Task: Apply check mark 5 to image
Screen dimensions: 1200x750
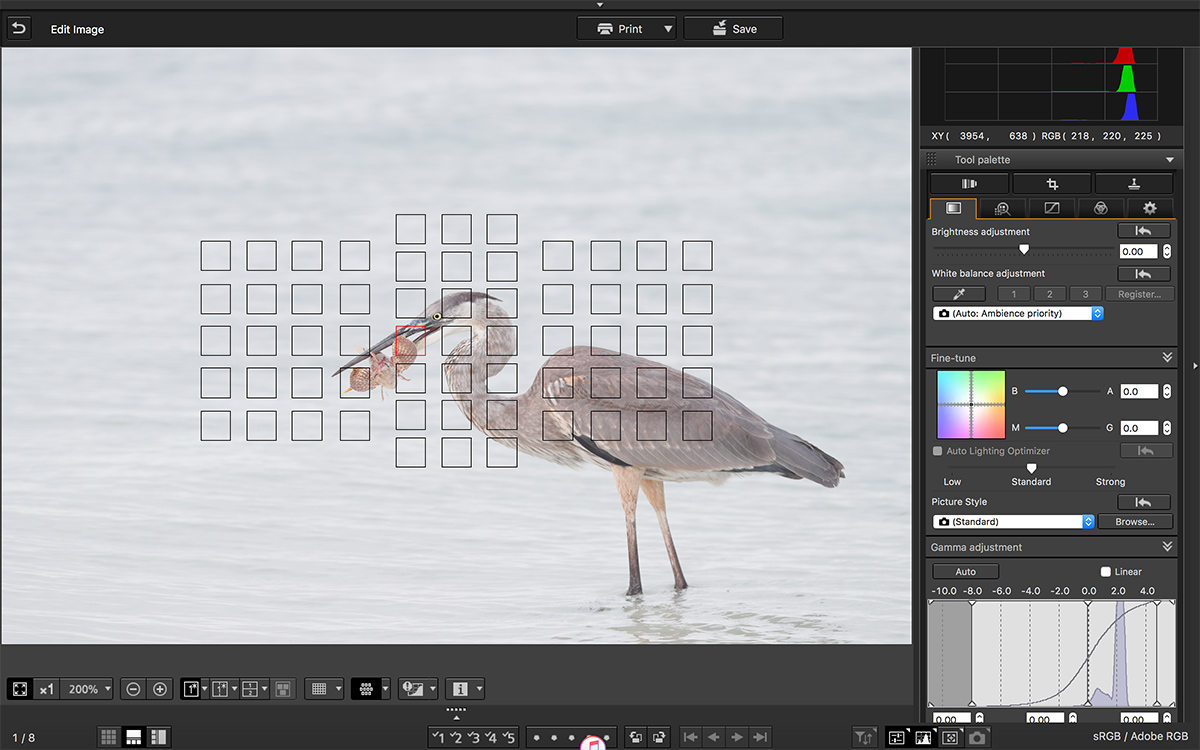Action: coord(508,737)
